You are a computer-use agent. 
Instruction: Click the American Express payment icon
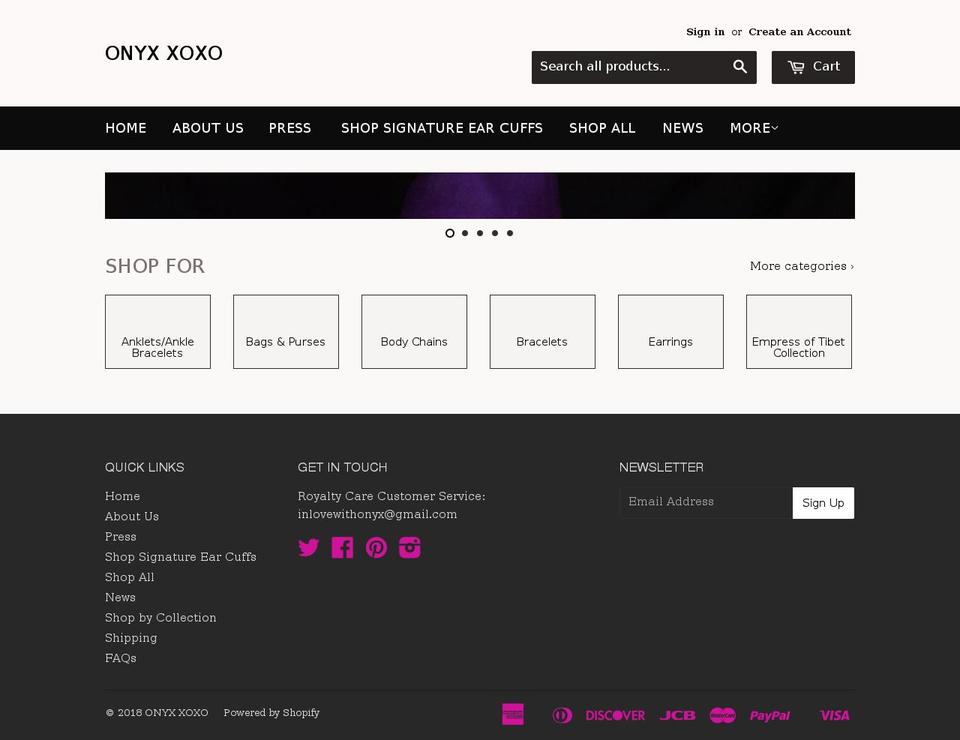(x=513, y=714)
